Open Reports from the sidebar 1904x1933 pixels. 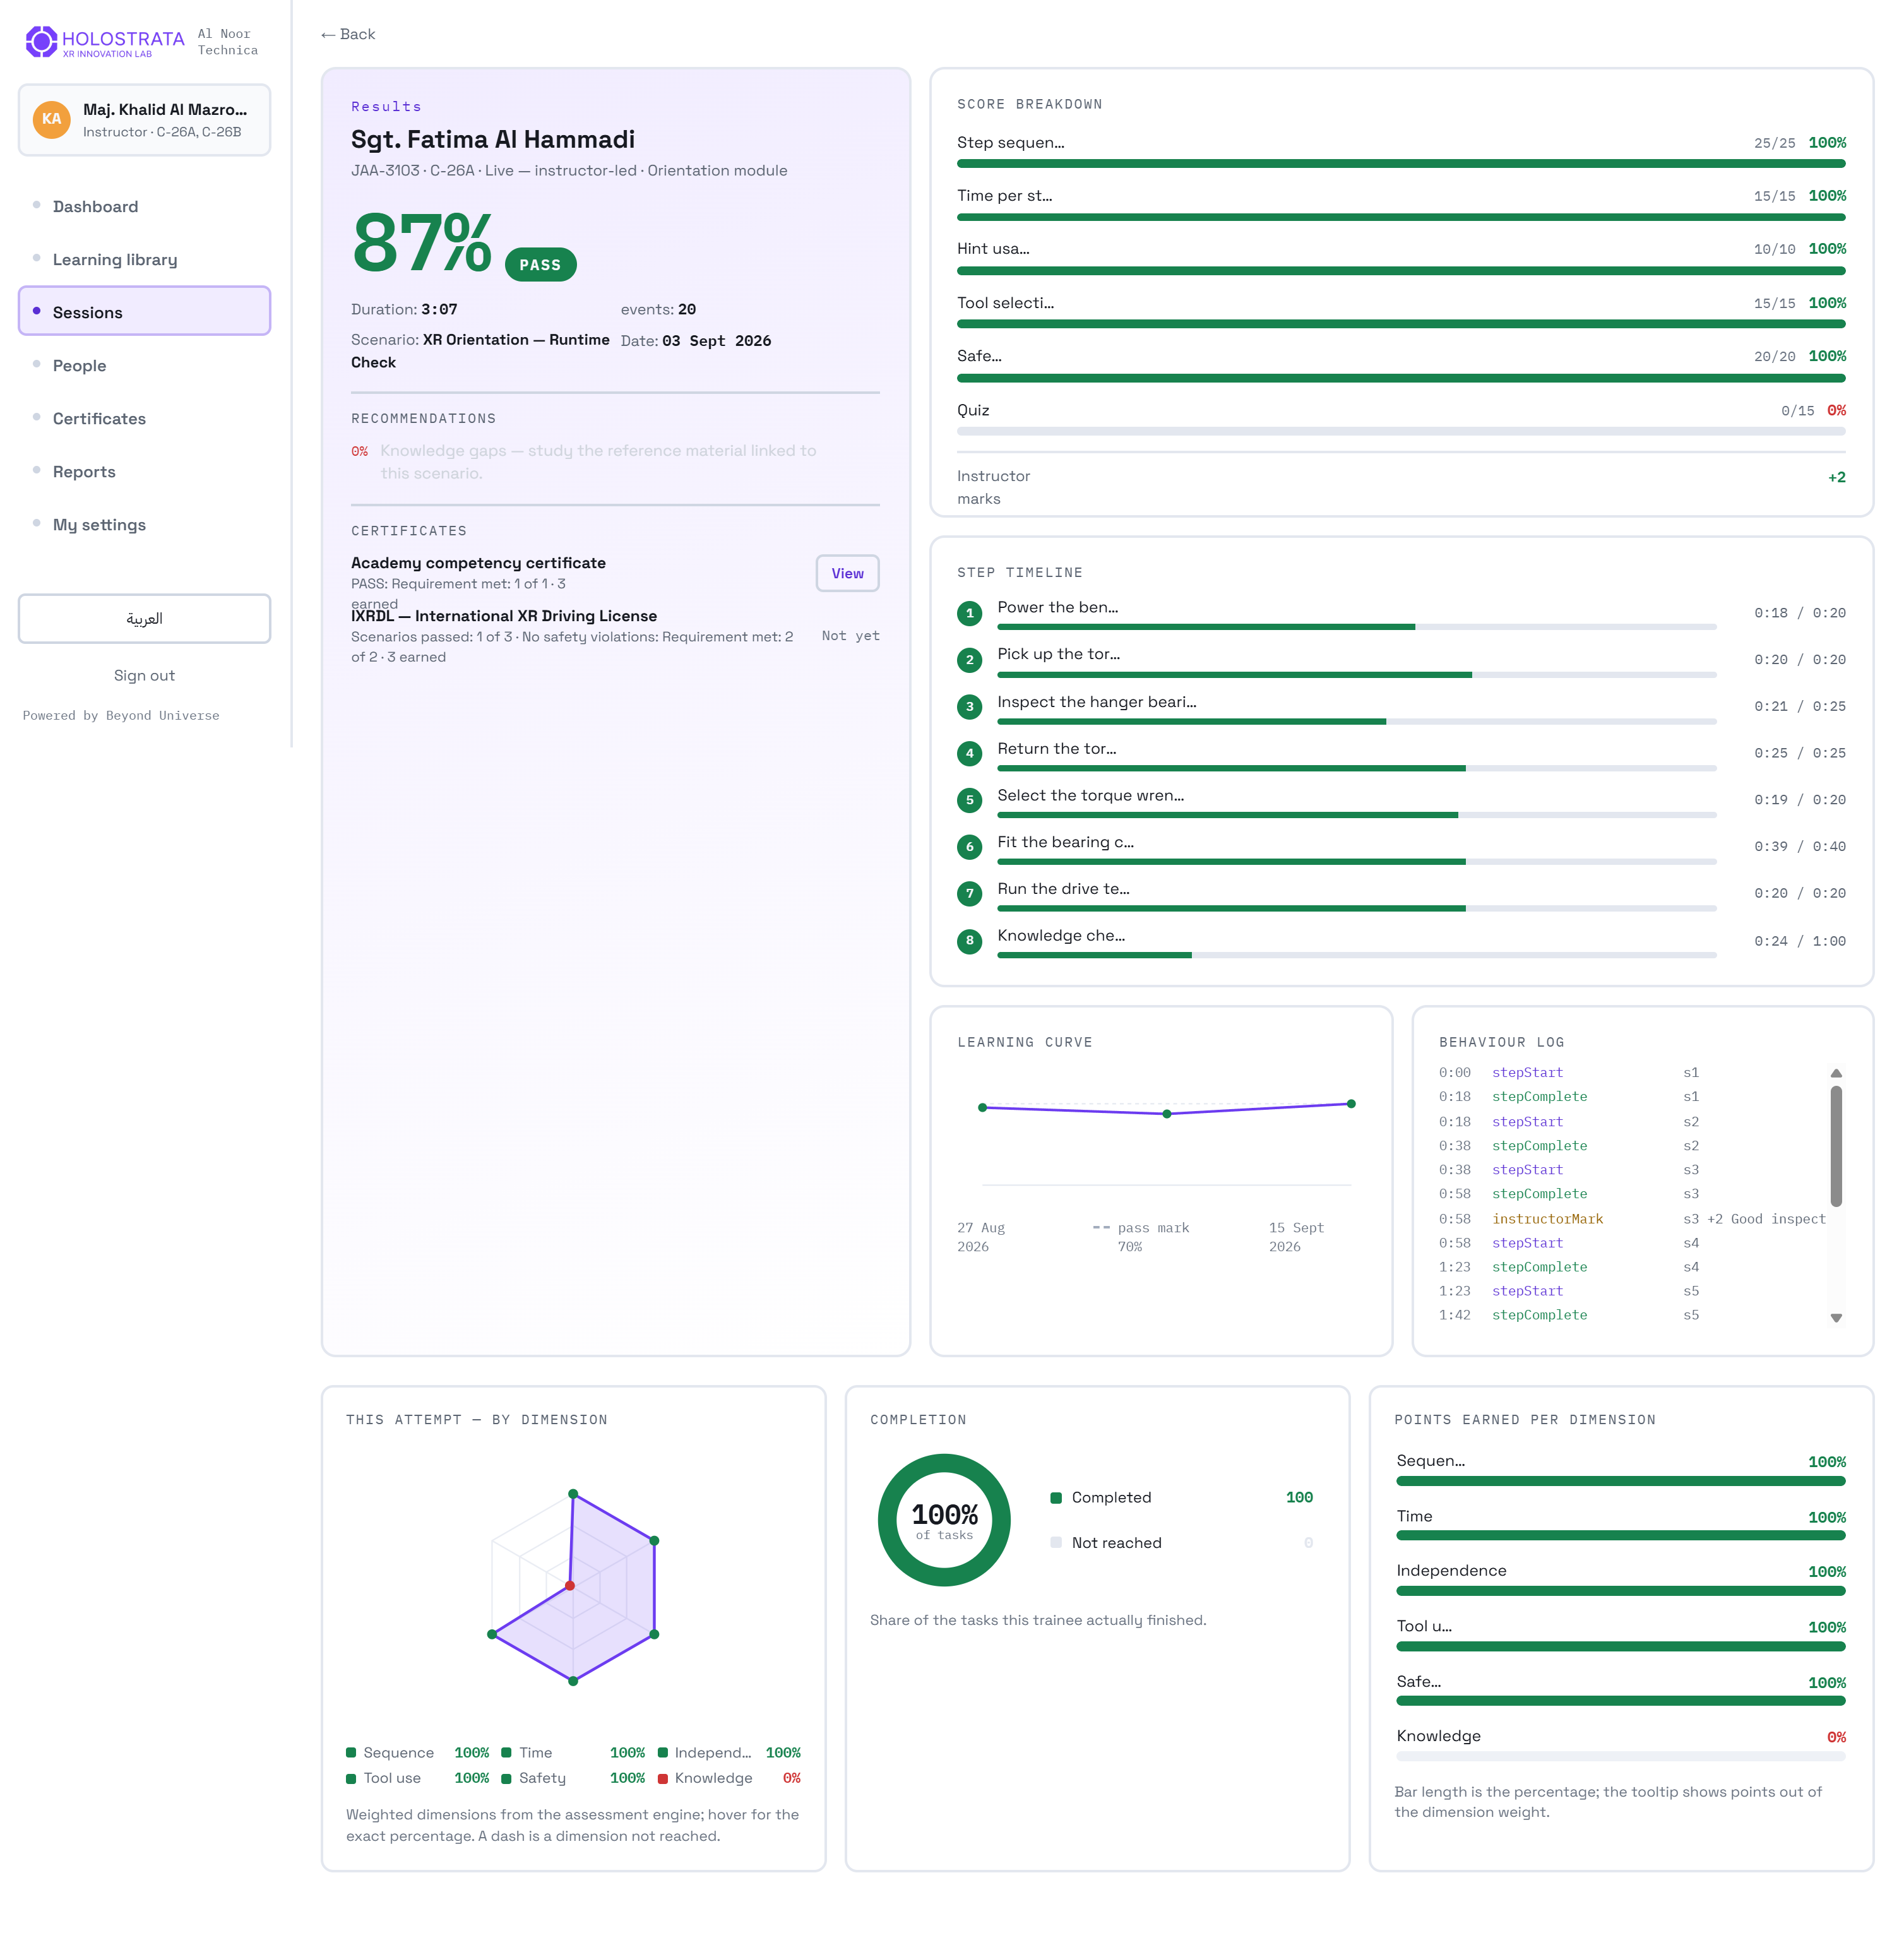click(144, 471)
